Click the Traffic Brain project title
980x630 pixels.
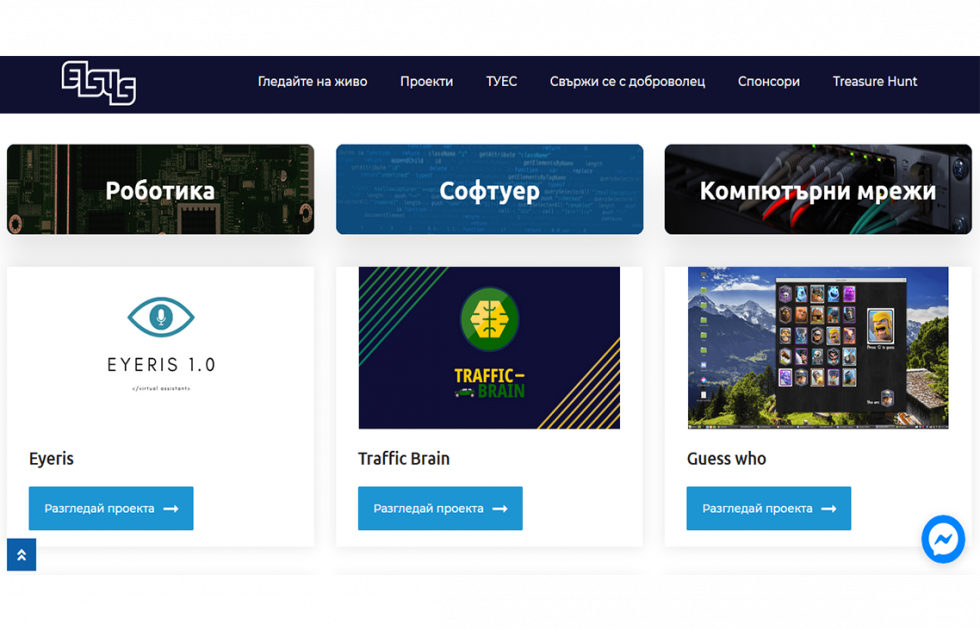(x=404, y=459)
